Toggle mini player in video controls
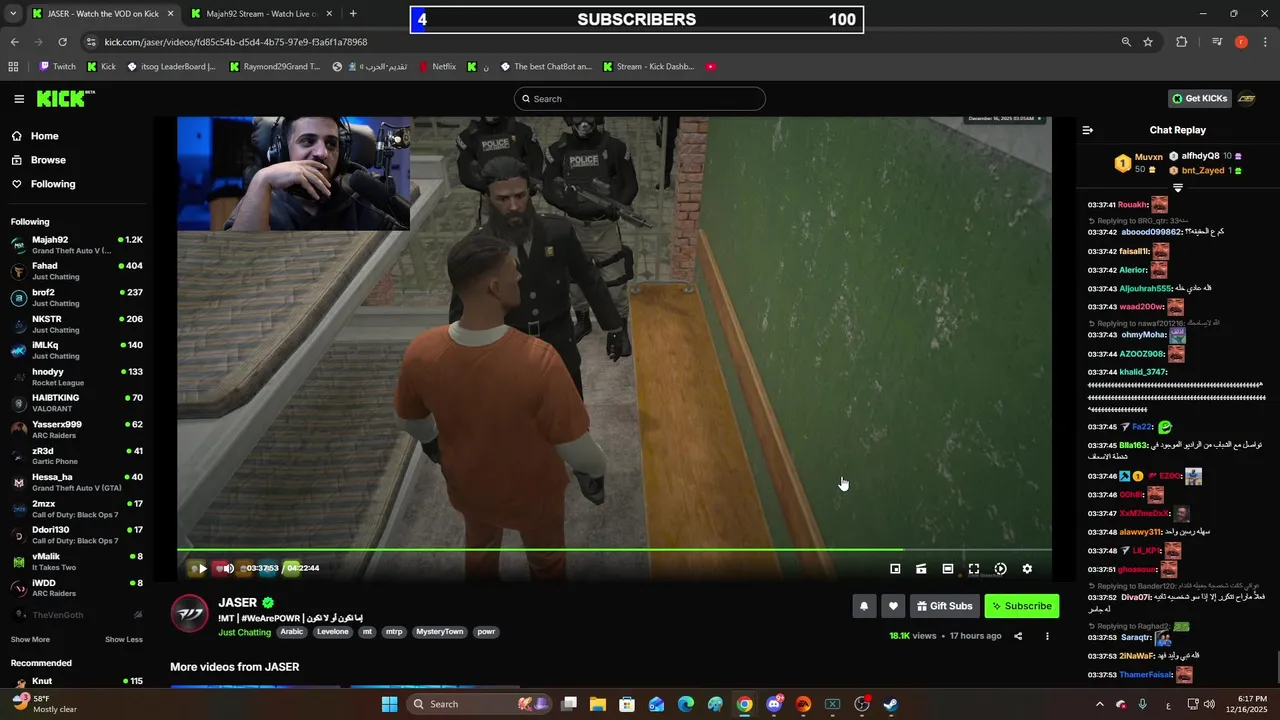This screenshot has height=720, width=1280. click(895, 569)
